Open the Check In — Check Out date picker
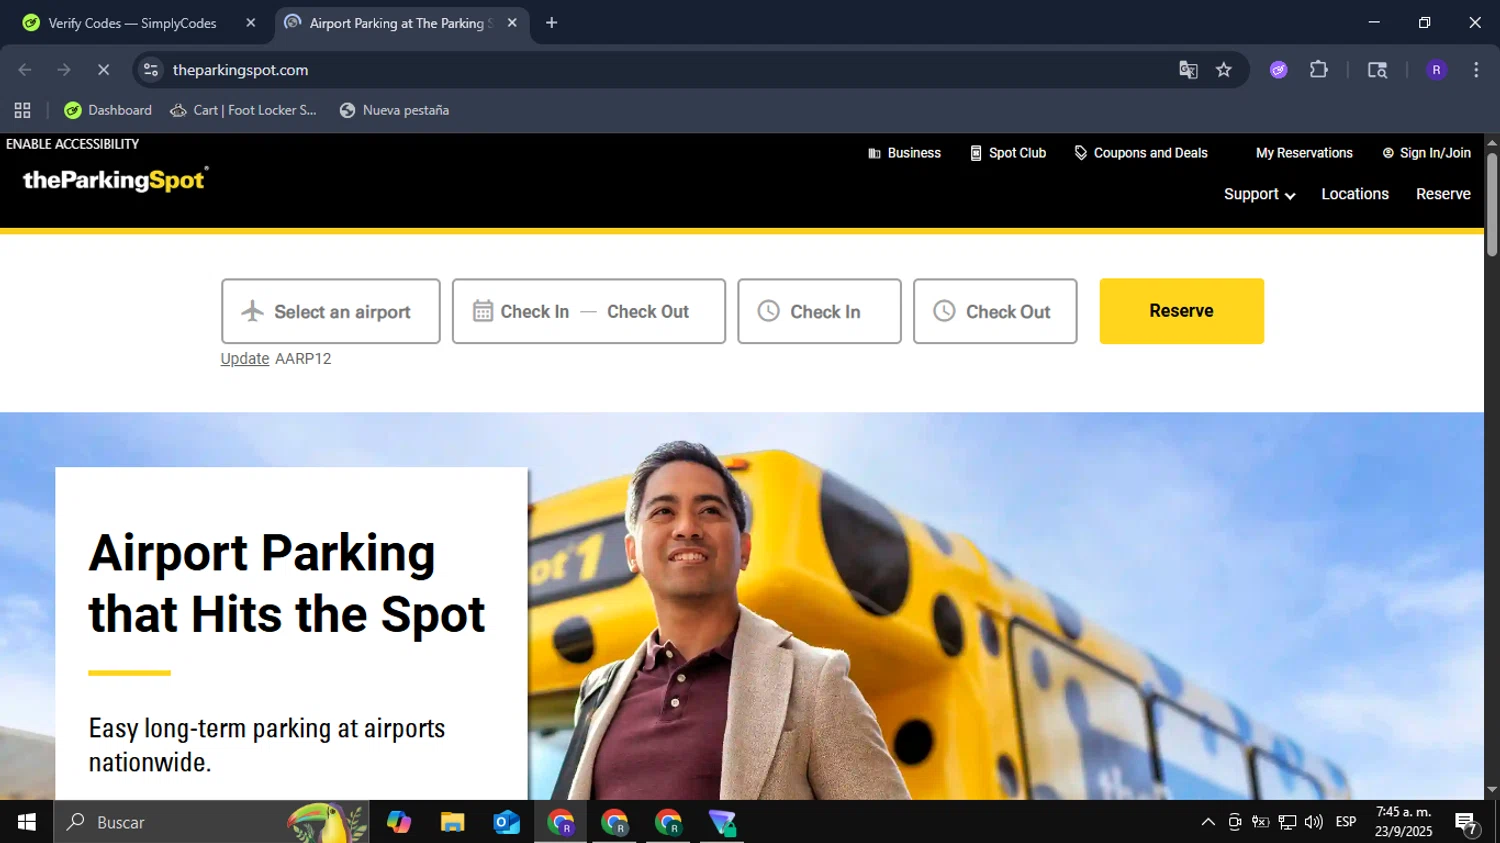 (589, 311)
